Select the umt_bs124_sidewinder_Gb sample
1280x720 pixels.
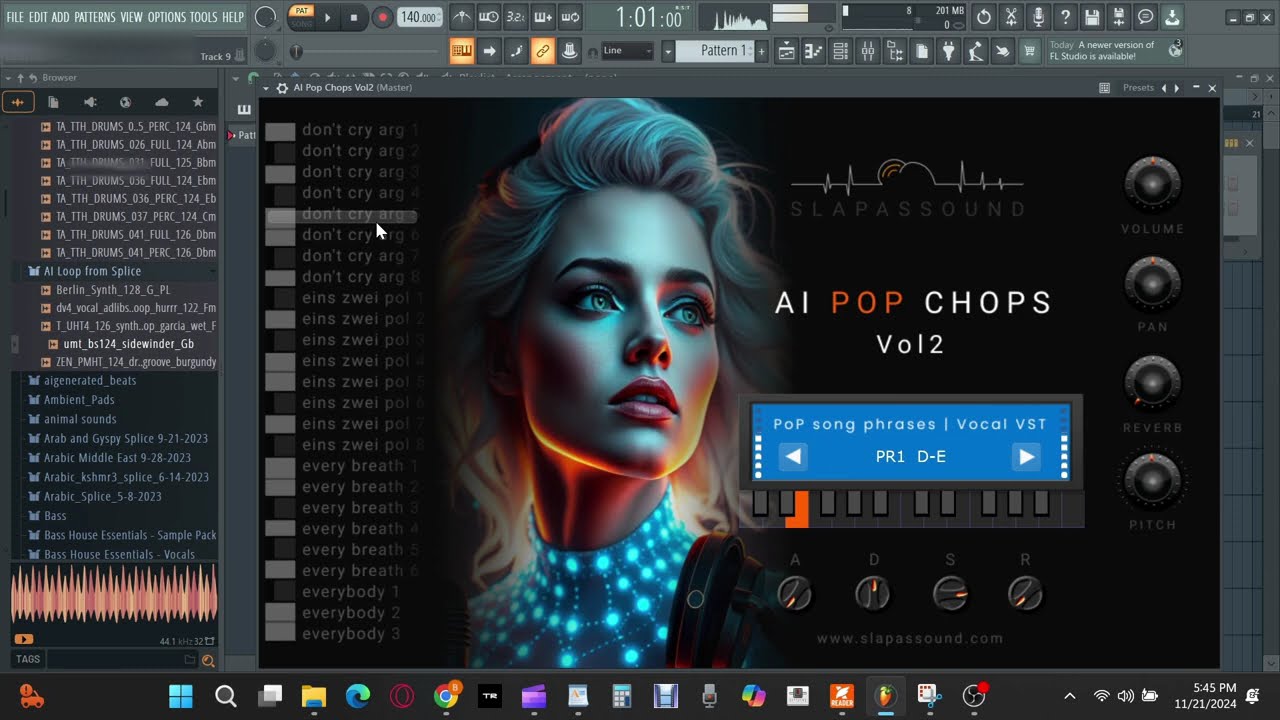(x=129, y=344)
